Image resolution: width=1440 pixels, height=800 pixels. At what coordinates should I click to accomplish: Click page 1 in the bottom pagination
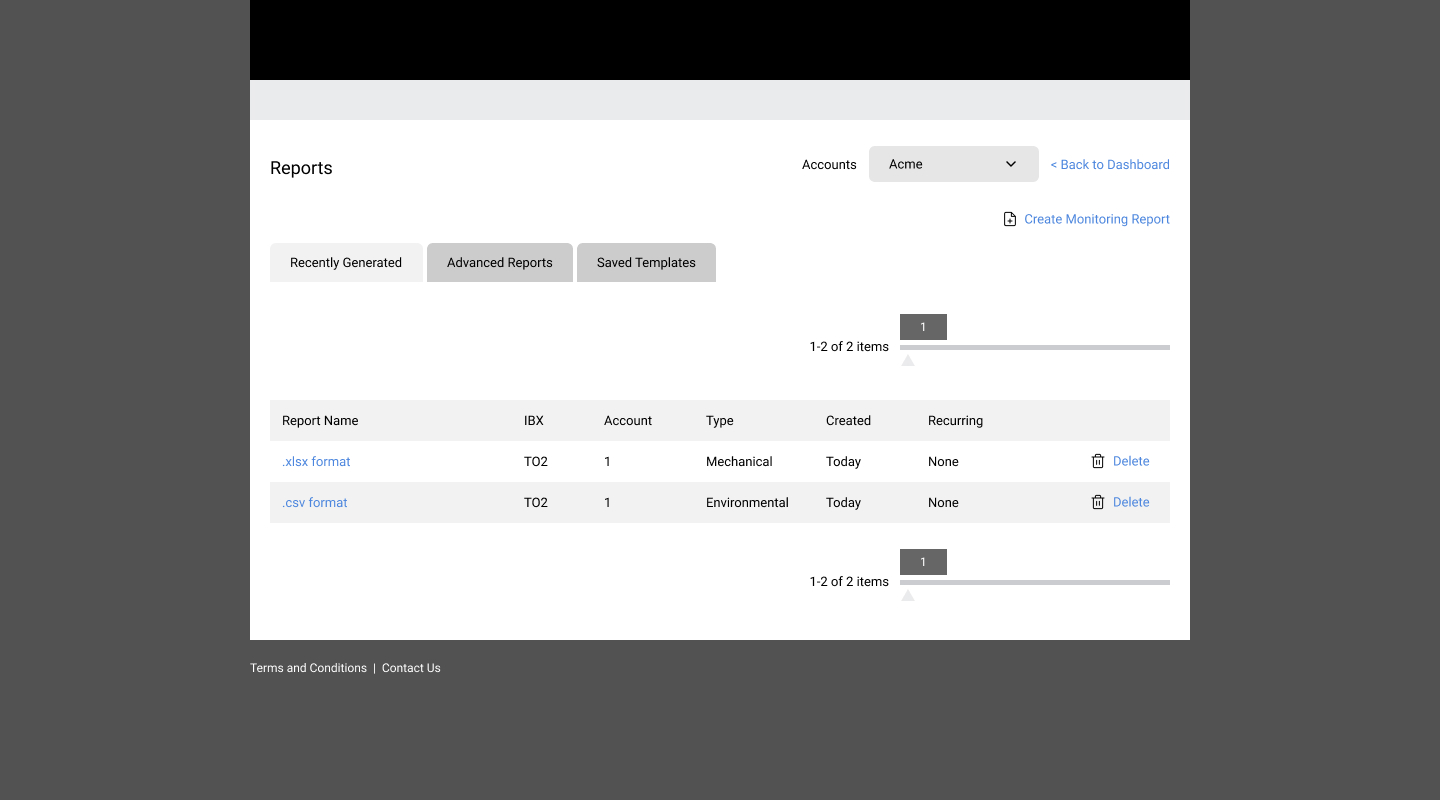pos(923,562)
